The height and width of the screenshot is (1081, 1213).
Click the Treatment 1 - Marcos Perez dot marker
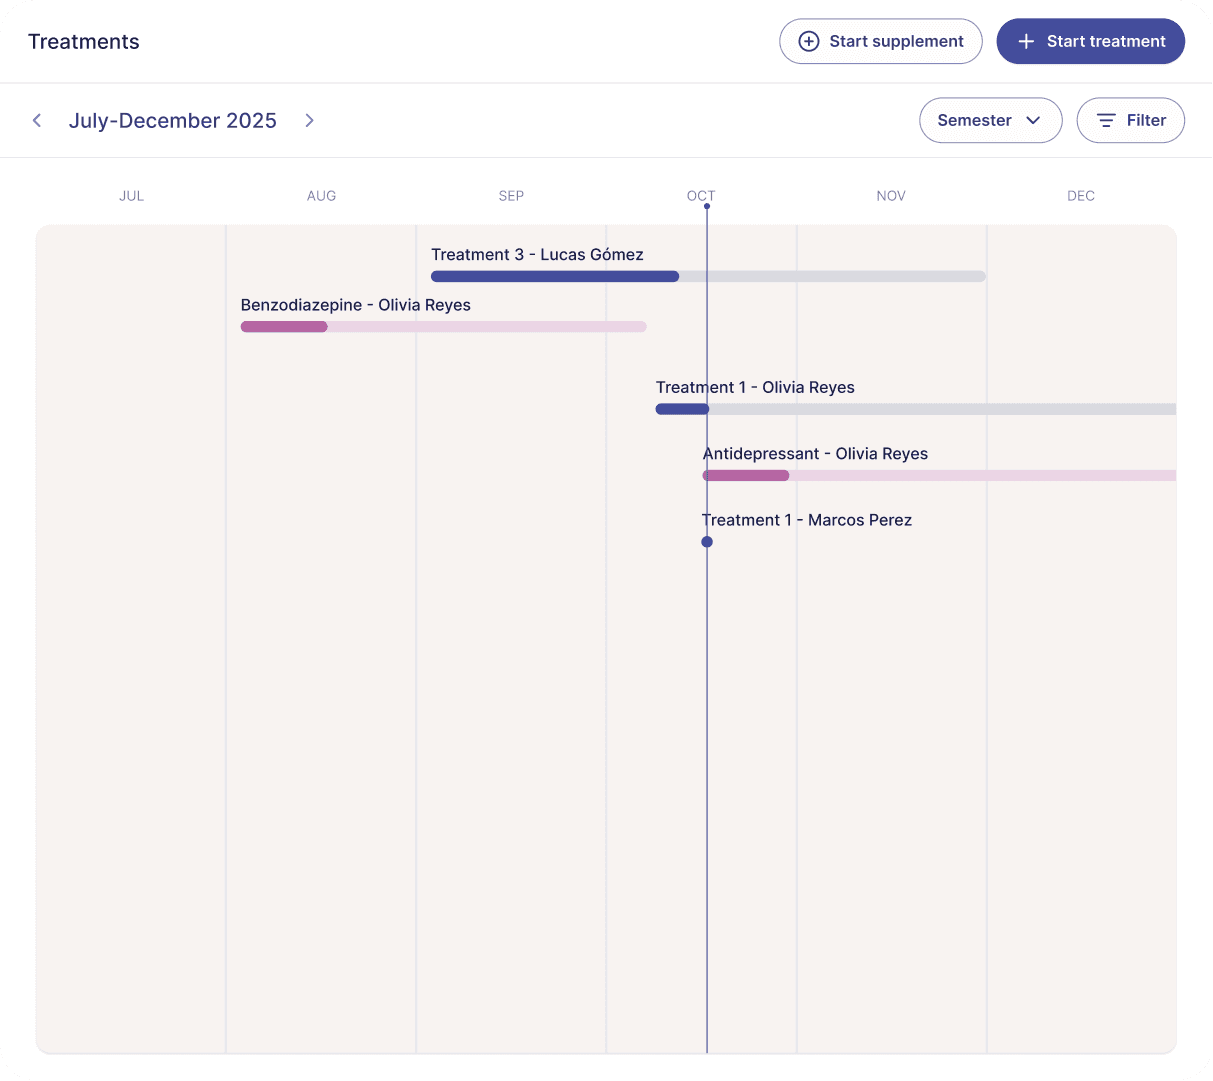[x=707, y=542]
